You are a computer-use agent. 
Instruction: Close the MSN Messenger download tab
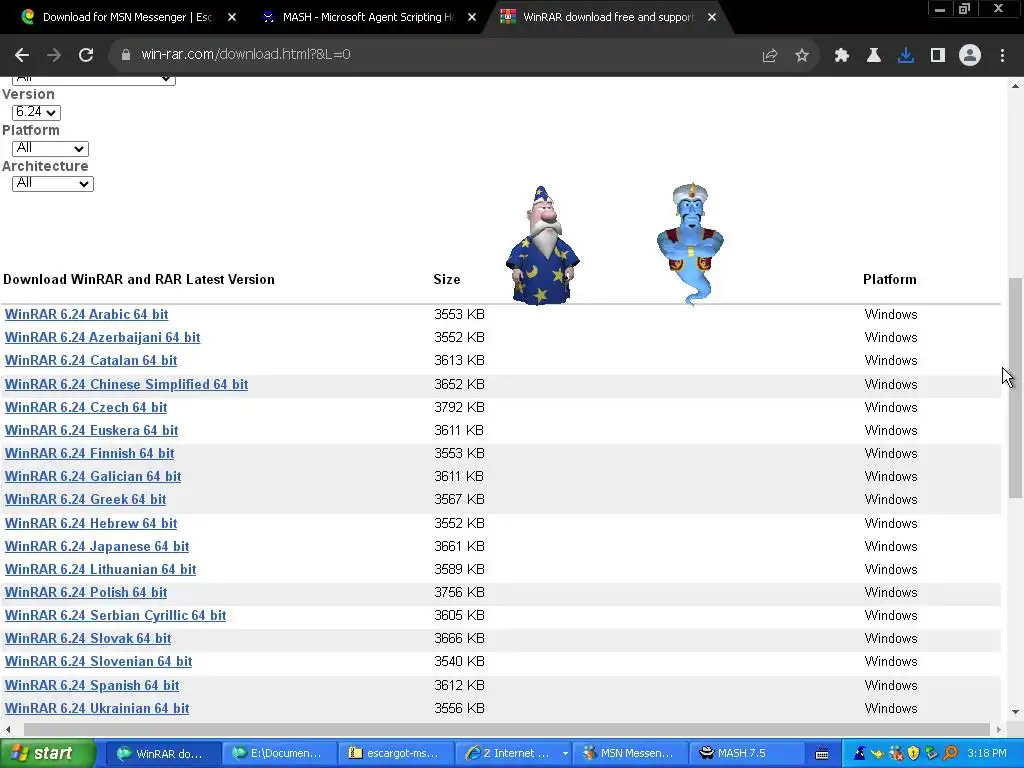(232, 17)
